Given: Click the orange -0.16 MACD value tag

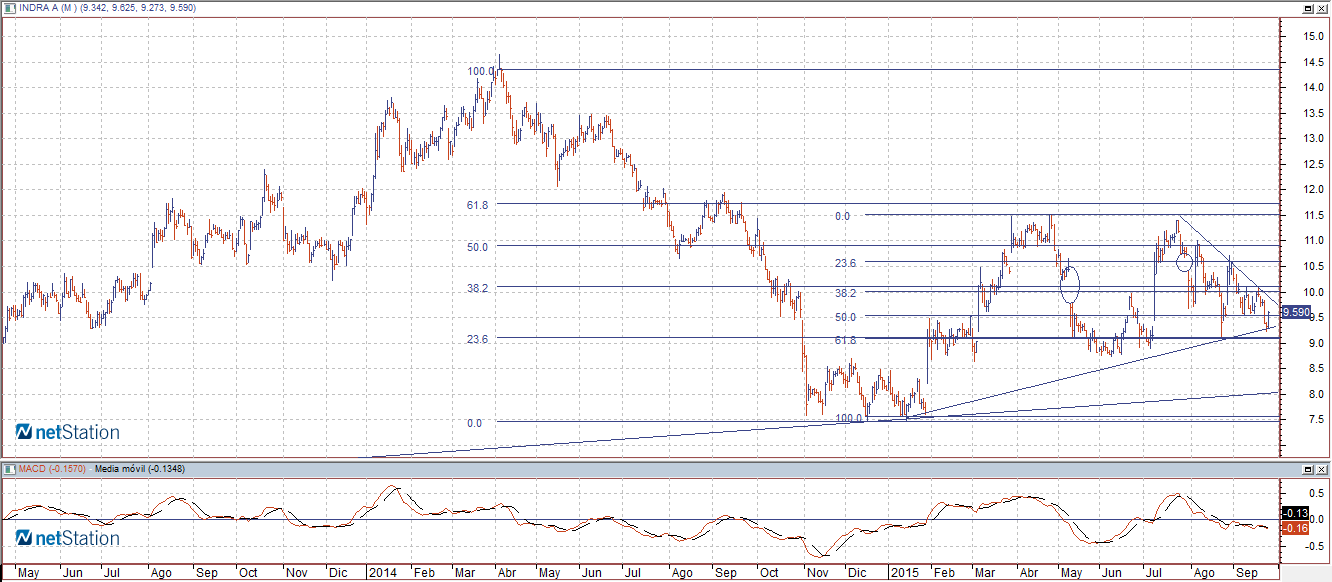Looking at the screenshot, I should pyautogui.click(x=1295, y=527).
